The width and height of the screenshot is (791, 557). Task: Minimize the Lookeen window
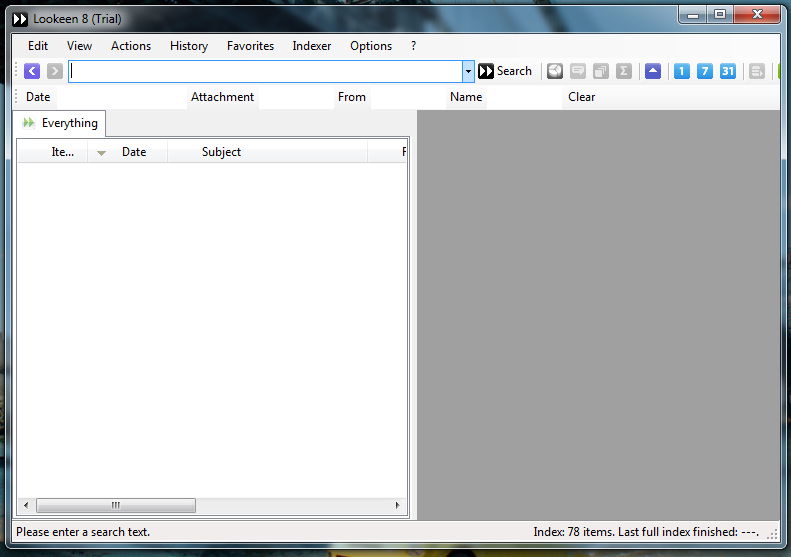coord(693,15)
